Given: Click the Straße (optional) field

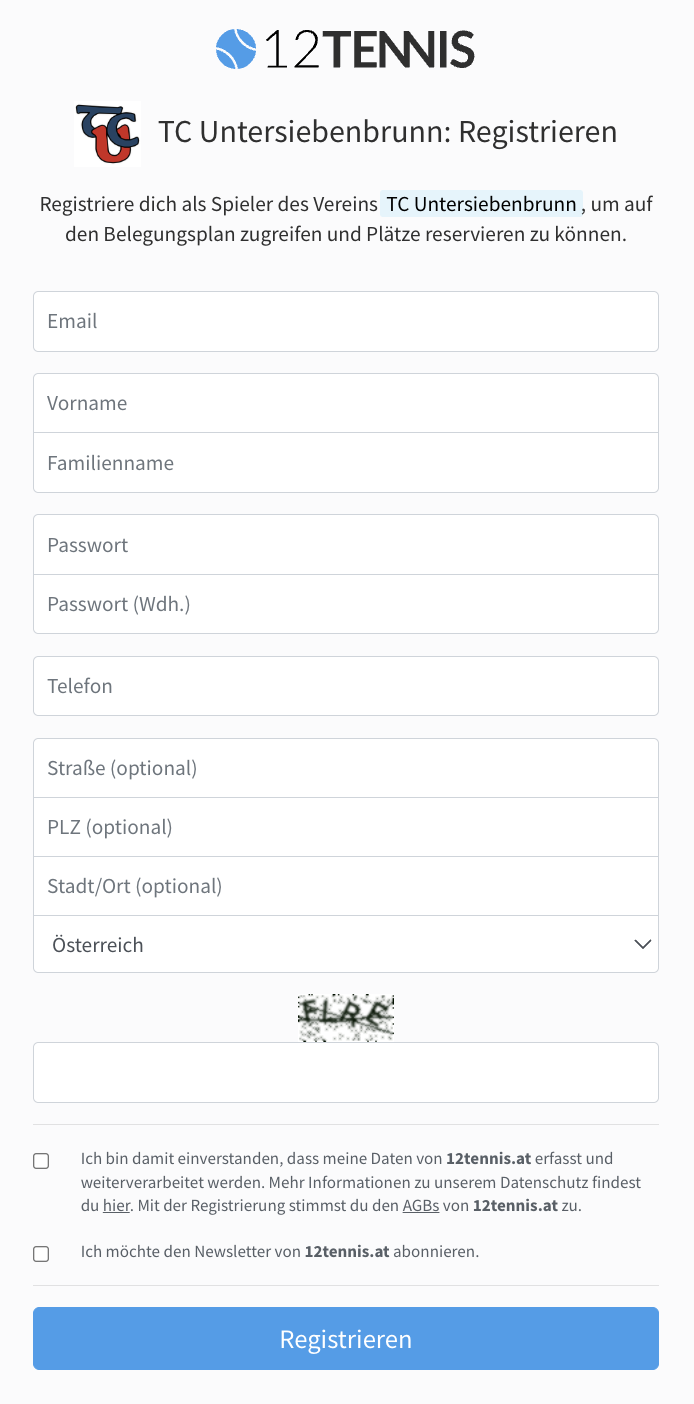Looking at the screenshot, I should tap(345, 767).
